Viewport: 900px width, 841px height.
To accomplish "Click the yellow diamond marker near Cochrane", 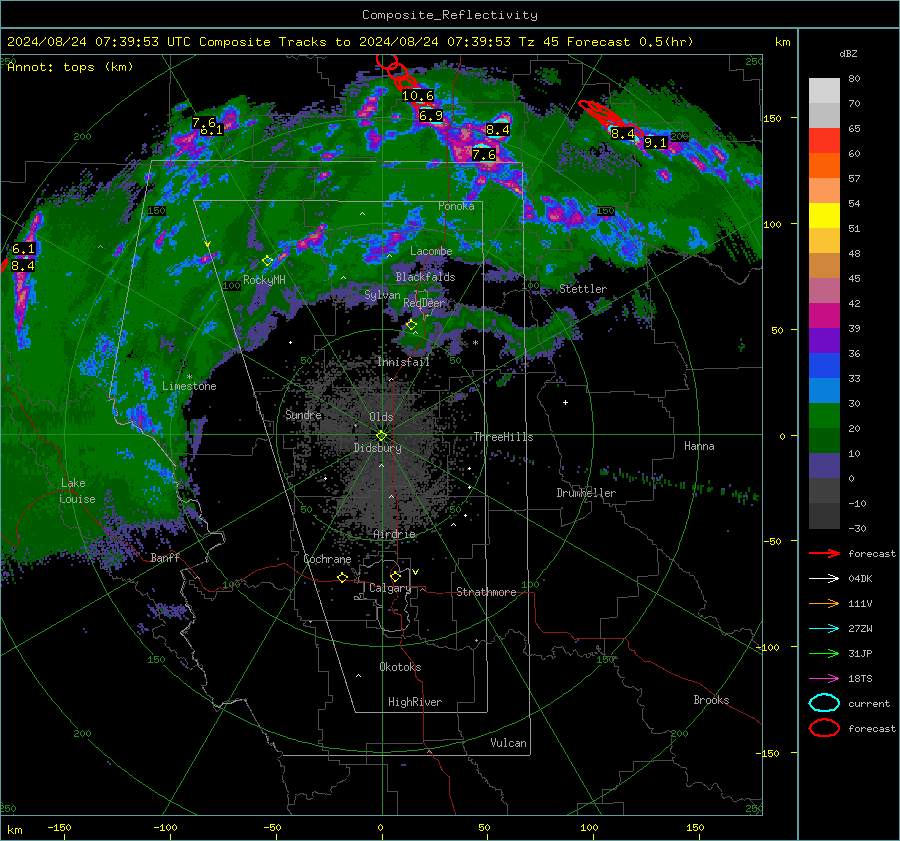I will [342, 578].
